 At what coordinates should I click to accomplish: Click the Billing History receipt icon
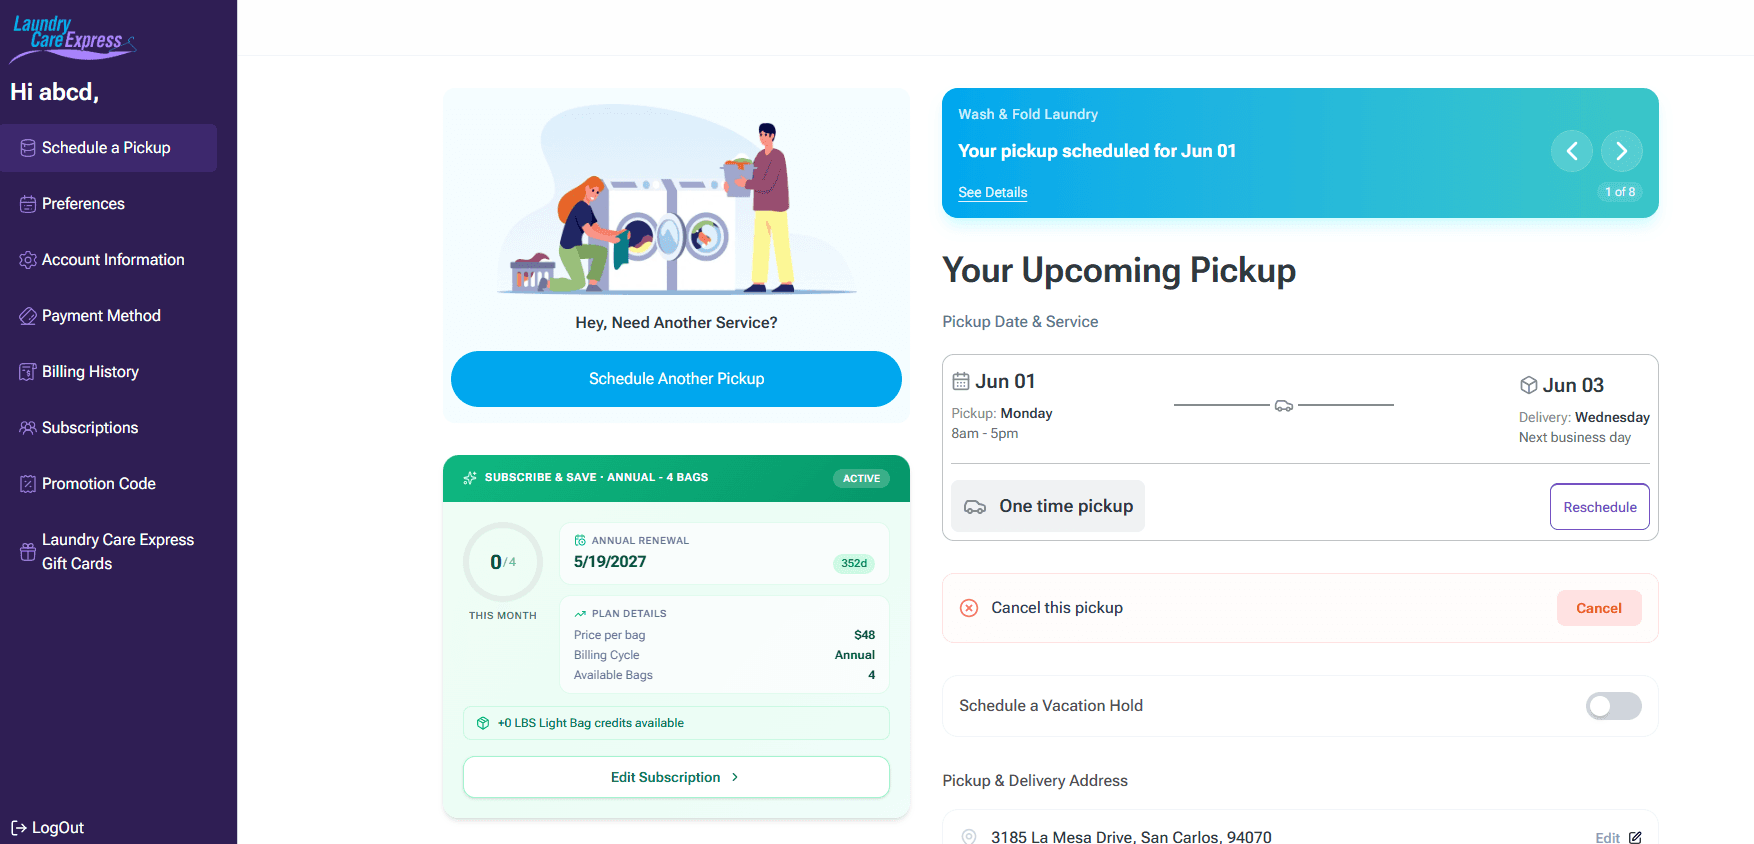(28, 372)
